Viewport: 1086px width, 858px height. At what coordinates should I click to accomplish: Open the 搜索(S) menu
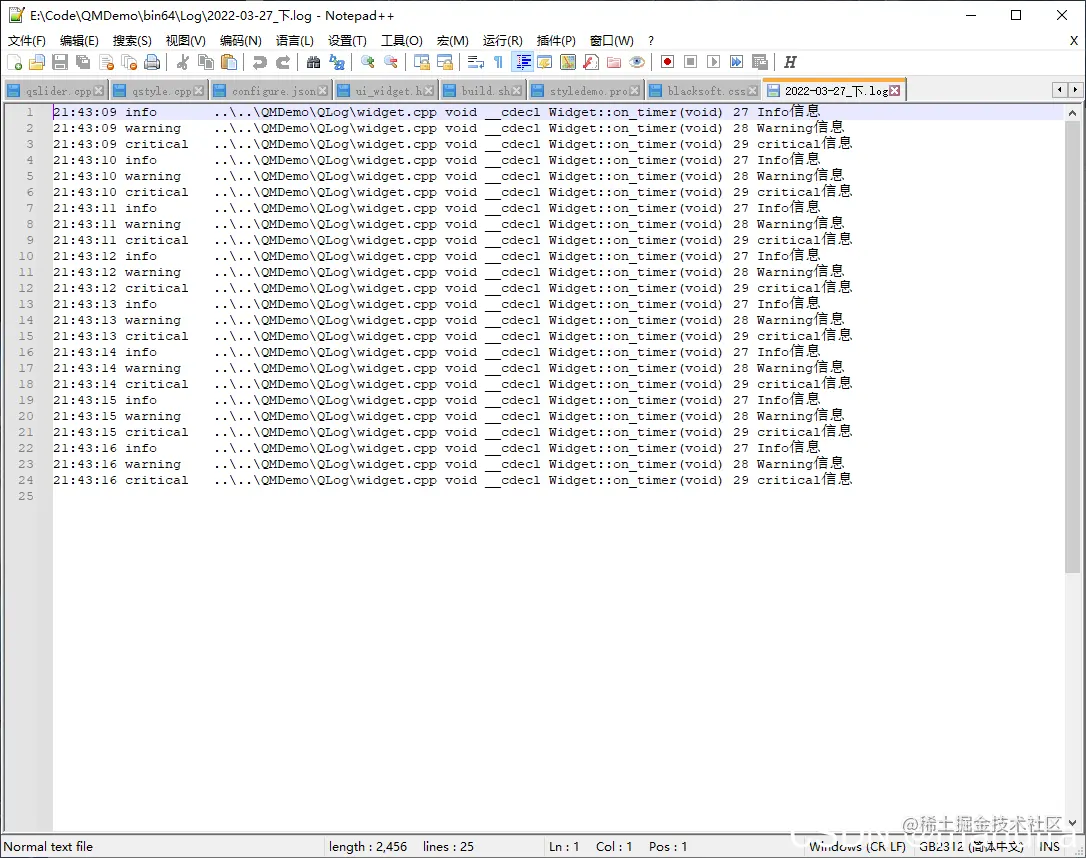pos(132,41)
